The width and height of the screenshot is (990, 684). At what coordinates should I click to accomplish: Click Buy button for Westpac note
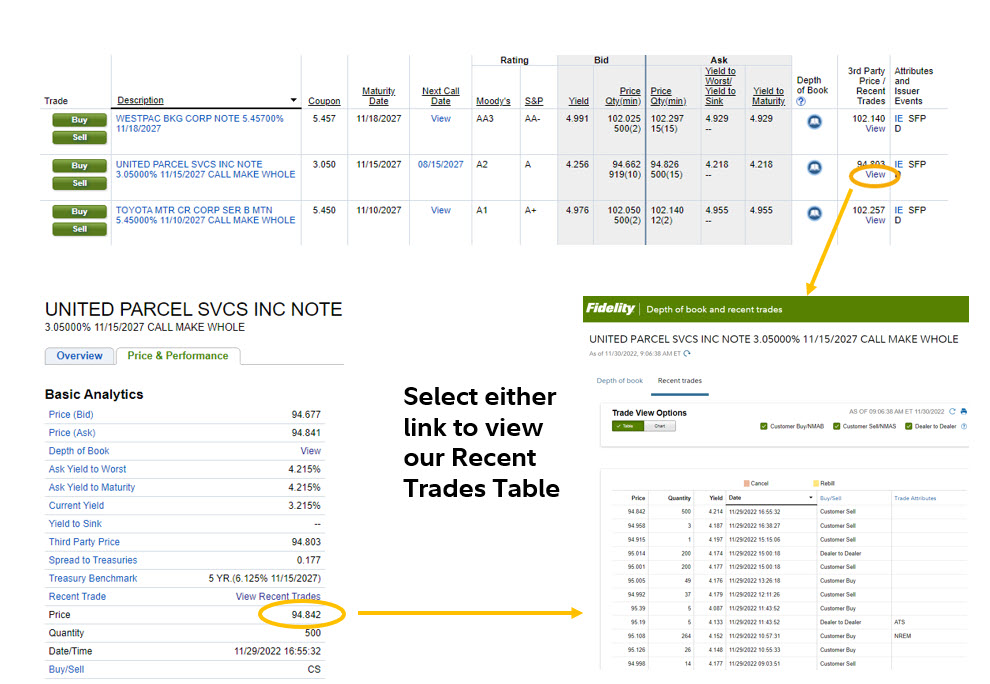click(79, 120)
